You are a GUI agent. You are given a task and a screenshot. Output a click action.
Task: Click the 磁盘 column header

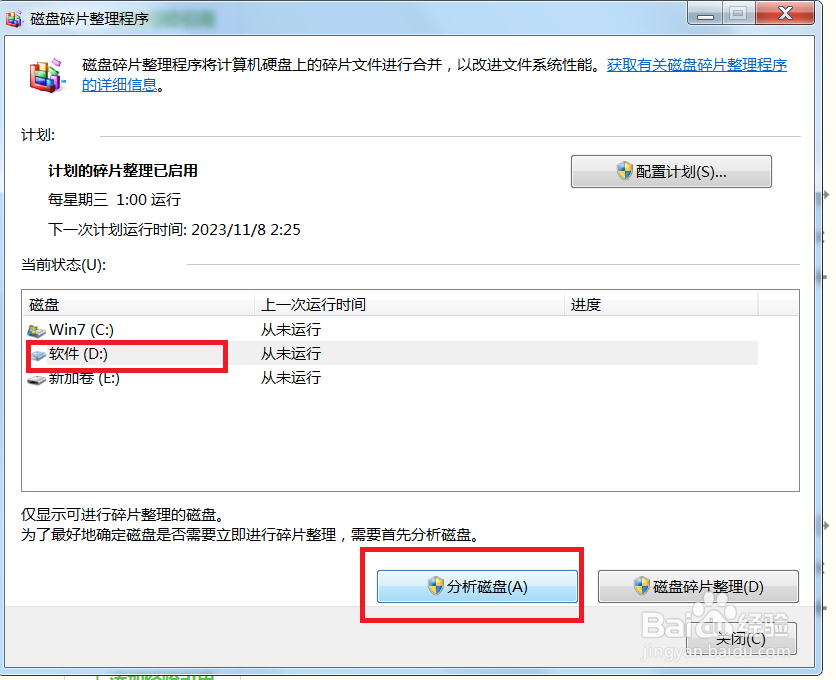click(x=139, y=305)
